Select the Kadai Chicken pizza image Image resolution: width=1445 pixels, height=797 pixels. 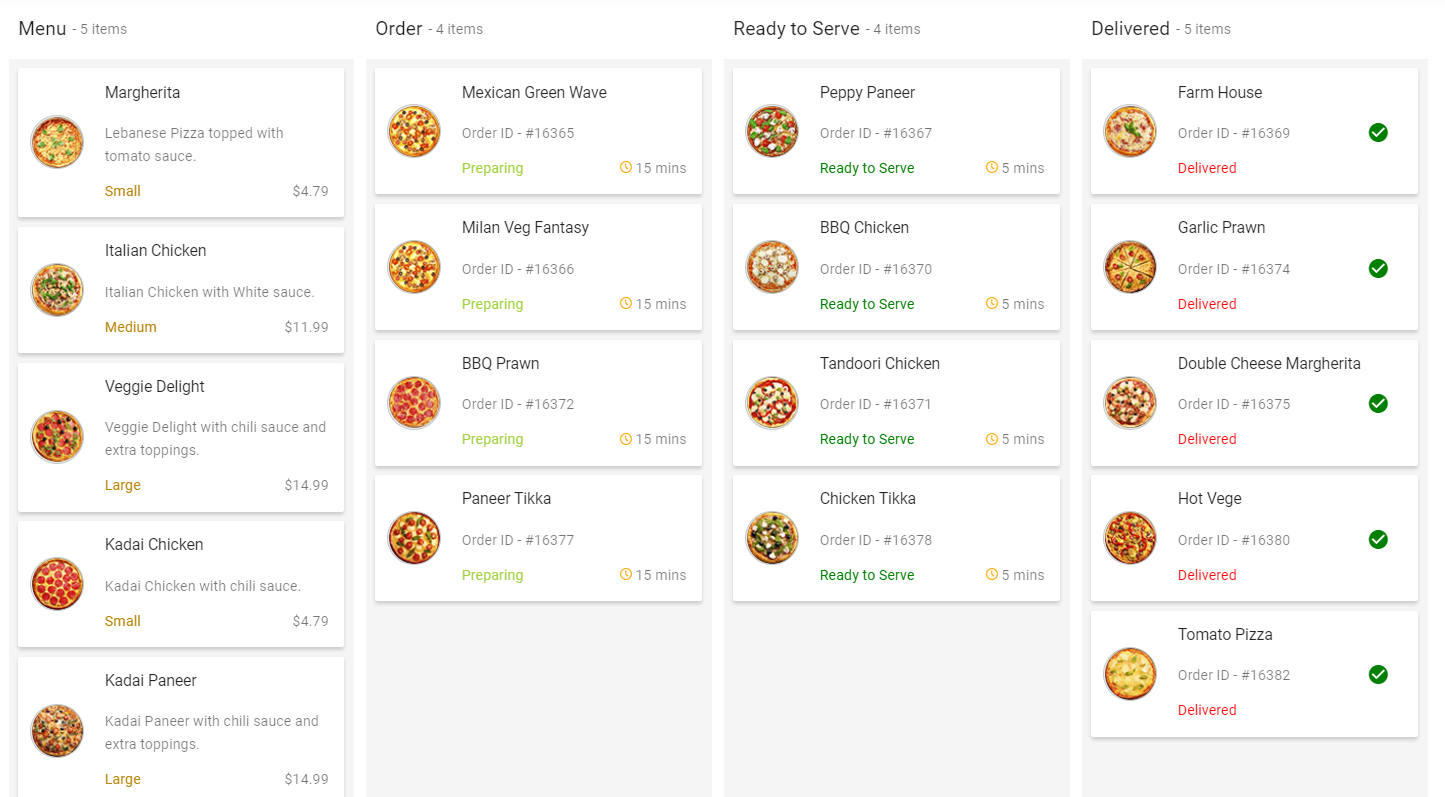(57, 584)
